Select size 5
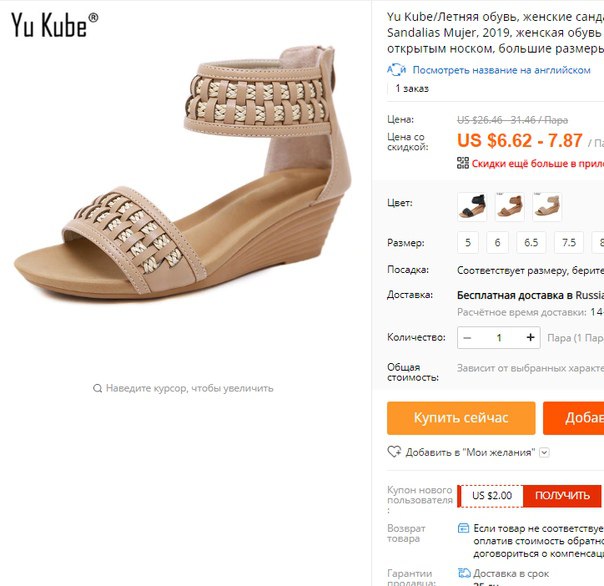604x586 pixels. [x=468, y=243]
